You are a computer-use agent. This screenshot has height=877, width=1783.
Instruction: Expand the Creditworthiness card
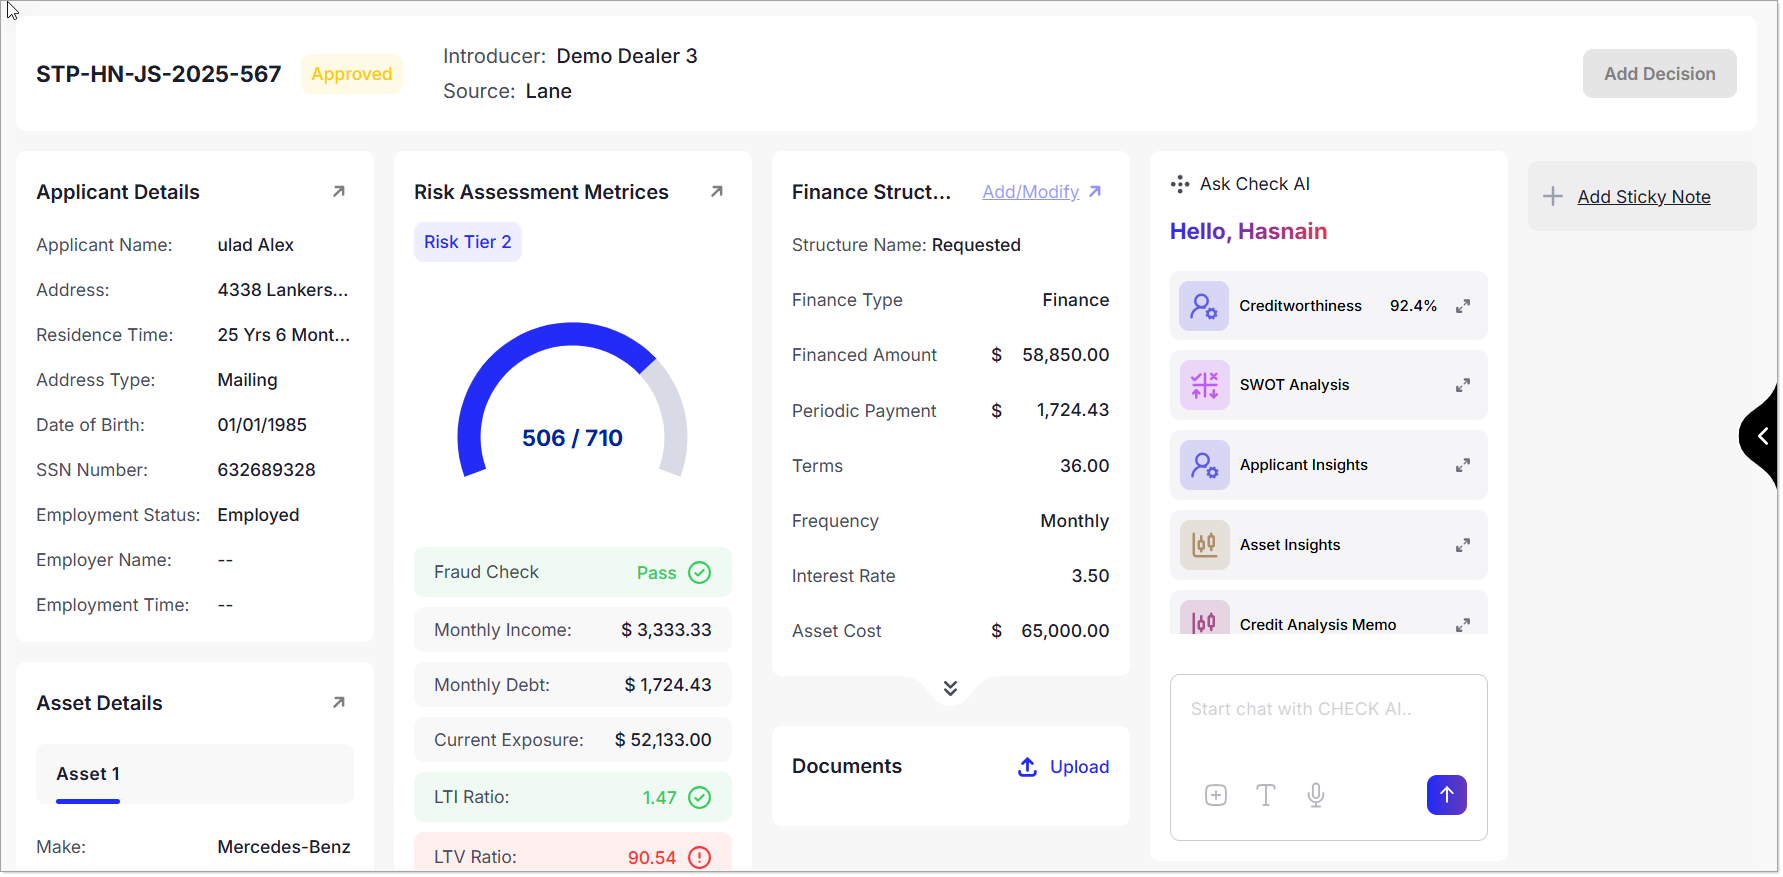click(x=1463, y=306)
